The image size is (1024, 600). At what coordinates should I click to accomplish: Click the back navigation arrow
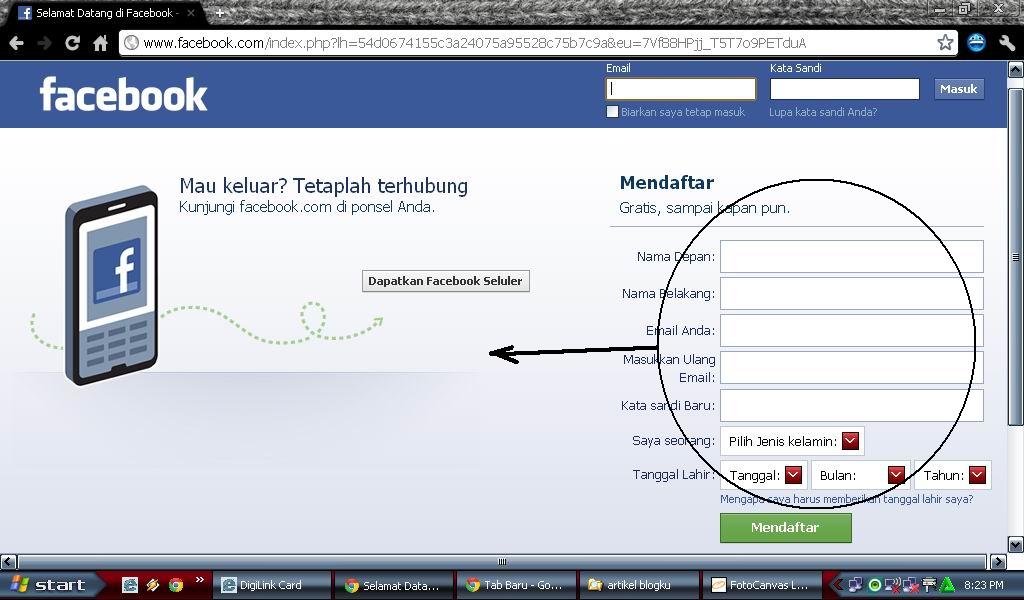(15, 43)
